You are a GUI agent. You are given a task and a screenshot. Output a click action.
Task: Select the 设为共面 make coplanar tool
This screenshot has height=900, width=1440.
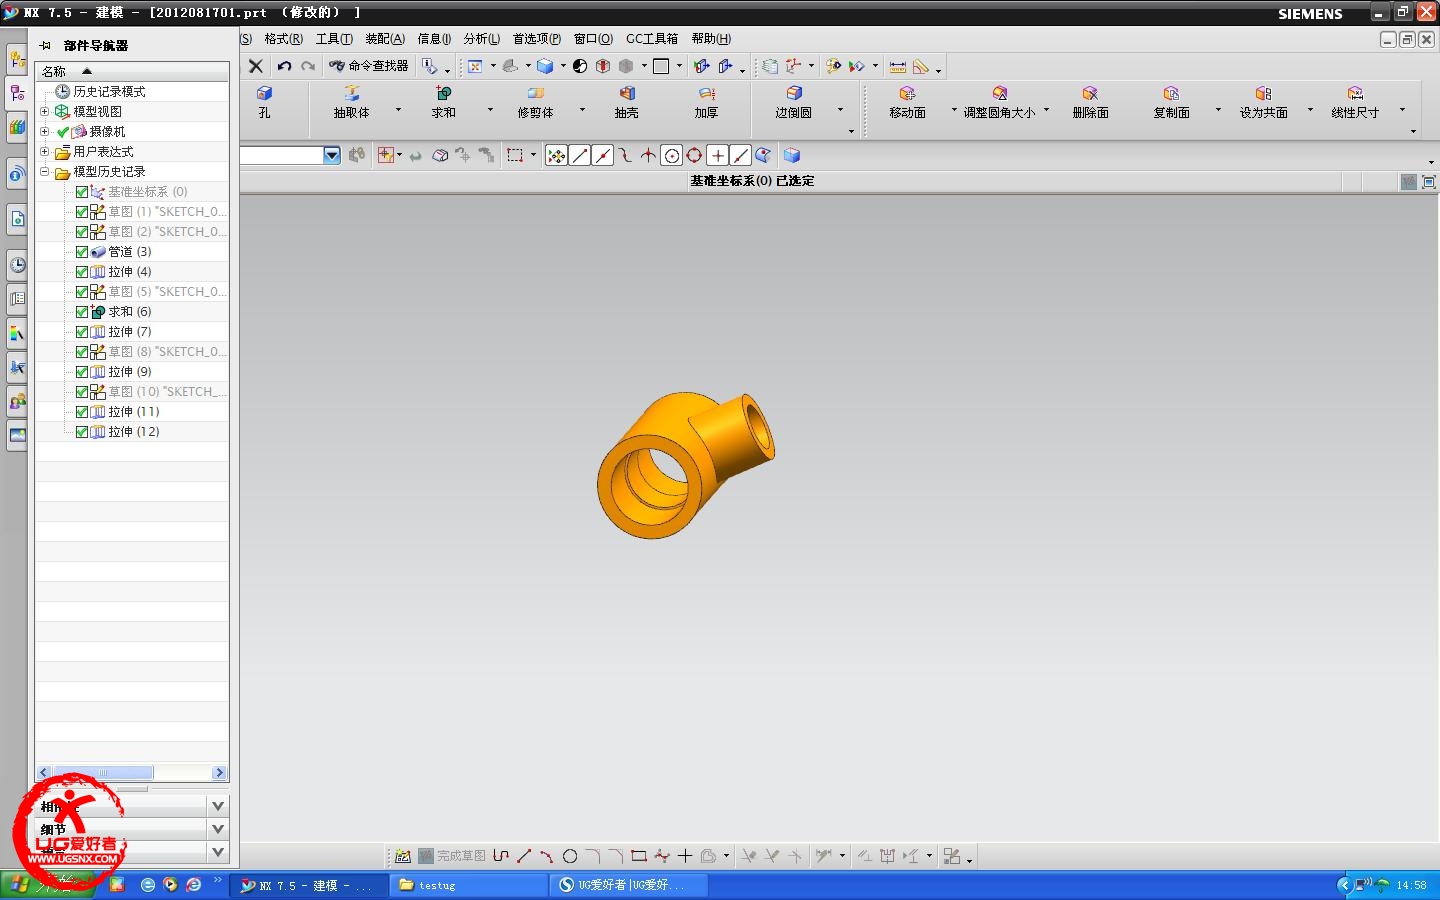point(1263,102)
